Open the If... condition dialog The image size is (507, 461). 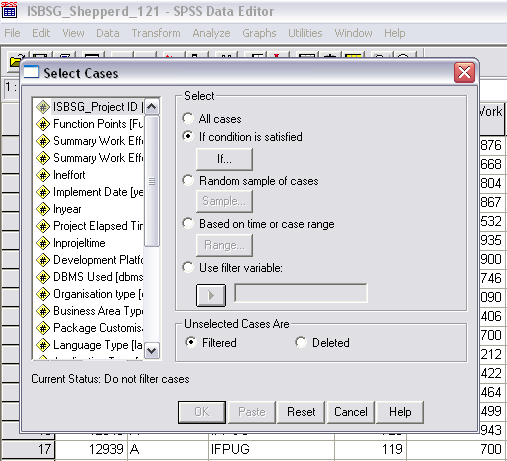click(x=224, y=159)
